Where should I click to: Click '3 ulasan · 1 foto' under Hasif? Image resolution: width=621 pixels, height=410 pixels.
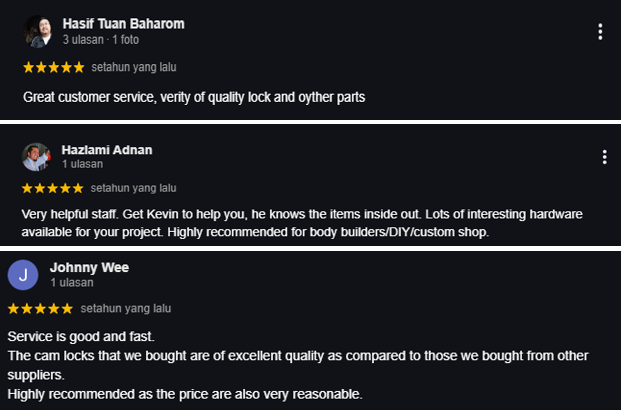[x=101, y=40]
